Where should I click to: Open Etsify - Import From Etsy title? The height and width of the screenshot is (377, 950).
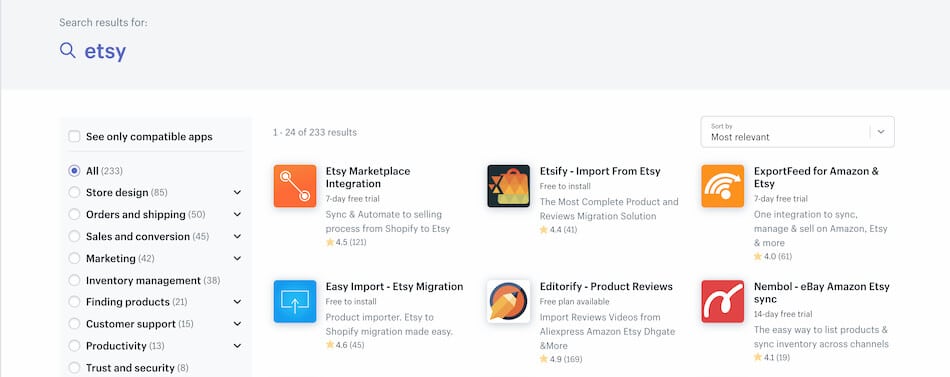pos(600,171)
